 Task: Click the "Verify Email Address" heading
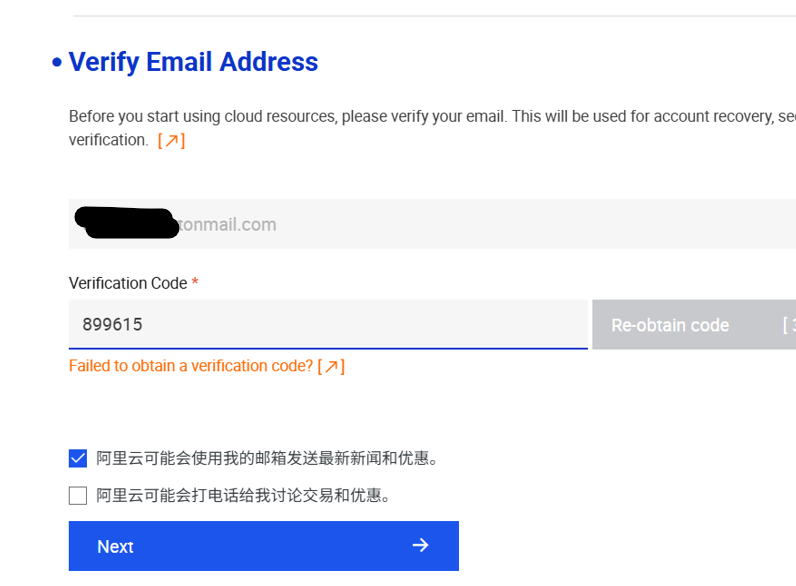[x=193, y=62]
